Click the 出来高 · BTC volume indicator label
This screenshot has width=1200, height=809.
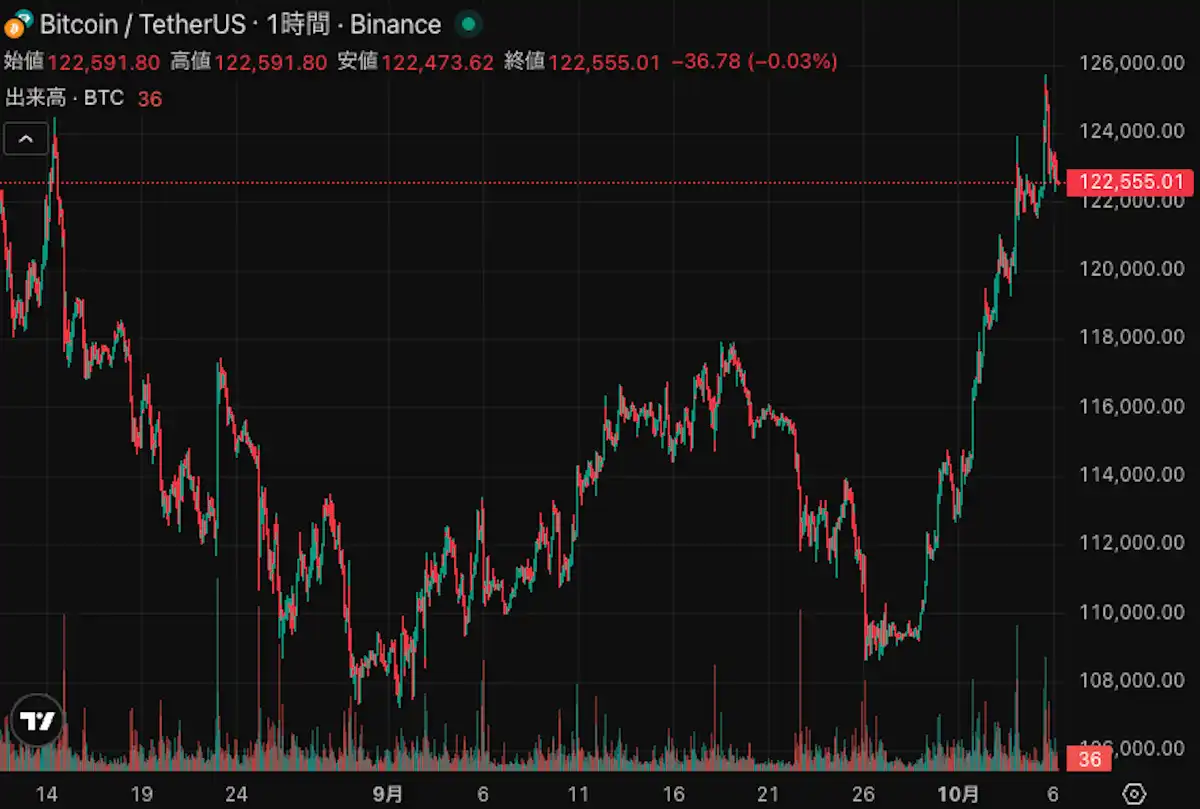coord(65,98)
